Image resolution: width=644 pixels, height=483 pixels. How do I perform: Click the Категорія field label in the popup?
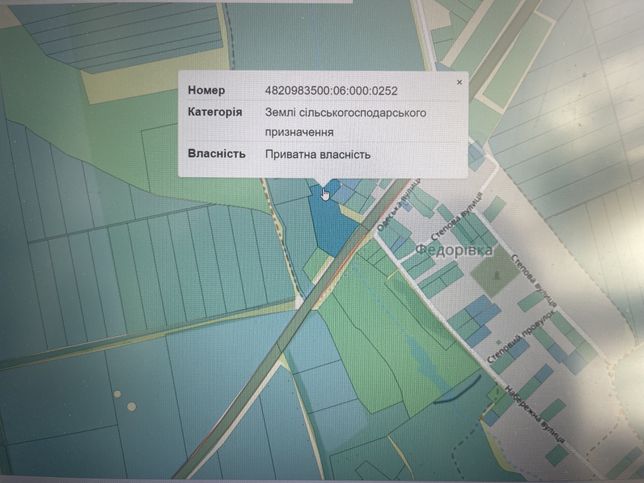(x=215, y=112)
